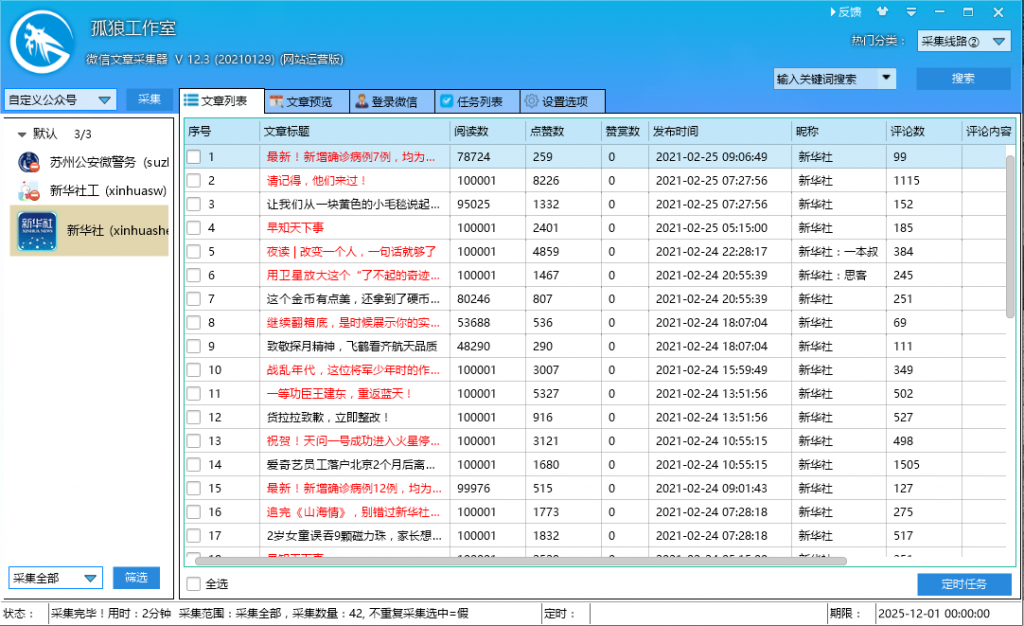Screen dimensions: 1024x626
Task: Open the 登录微信 tab
Action: [x=392, y=102]
